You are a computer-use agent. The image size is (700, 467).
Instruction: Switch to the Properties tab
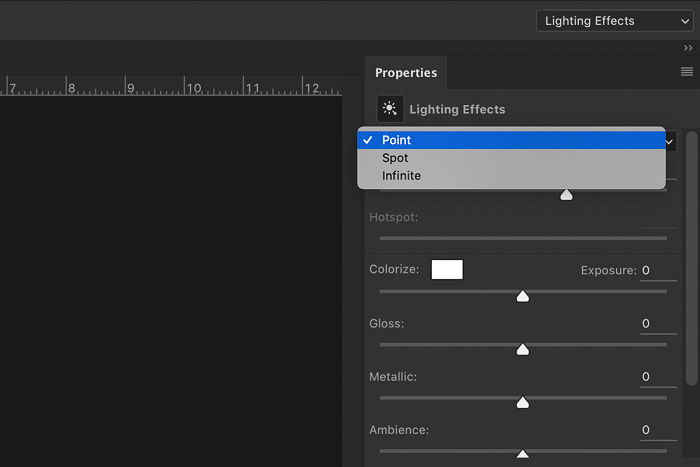click(x=406, y=72)
